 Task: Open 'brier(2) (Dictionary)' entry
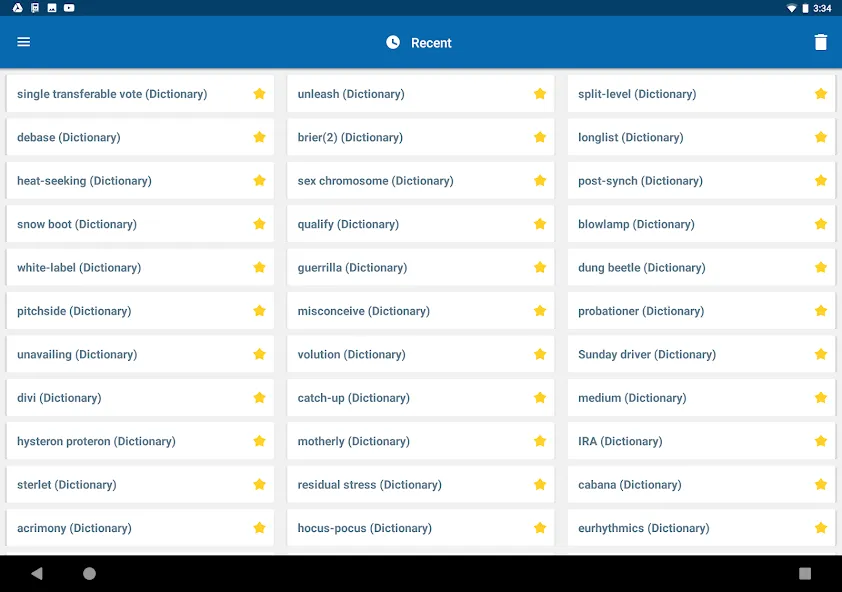pyautogui.click(x=420, y=138)
